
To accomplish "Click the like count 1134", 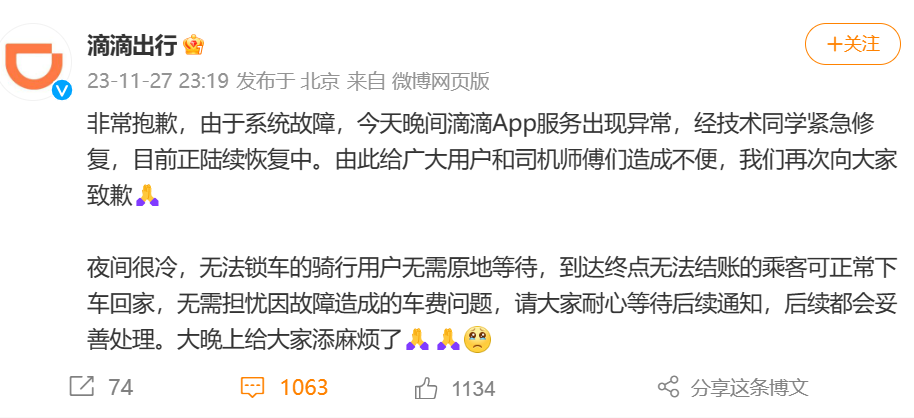I will 473,388.
